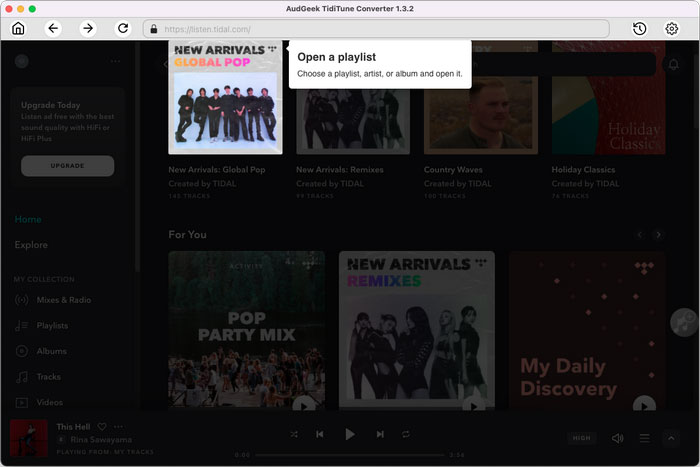Screen dimensions: 700x467
Task: Reload the page with the refresh icon
Action: coord(123,29)
